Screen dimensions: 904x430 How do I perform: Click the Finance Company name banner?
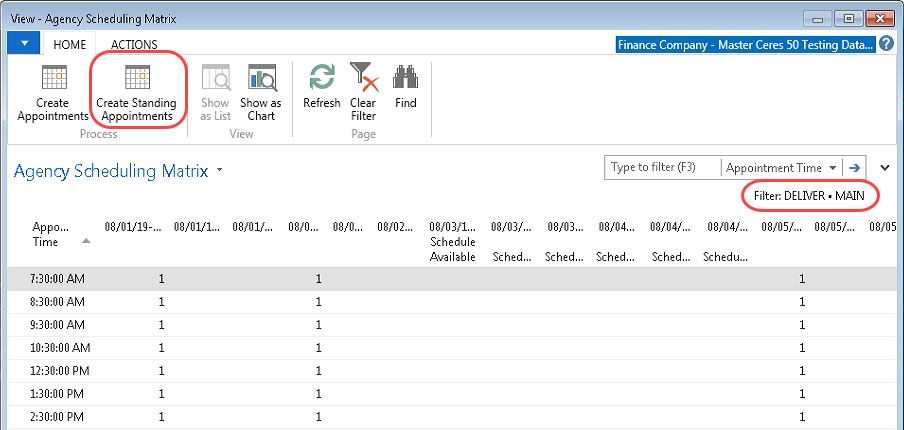click(745, 45)
